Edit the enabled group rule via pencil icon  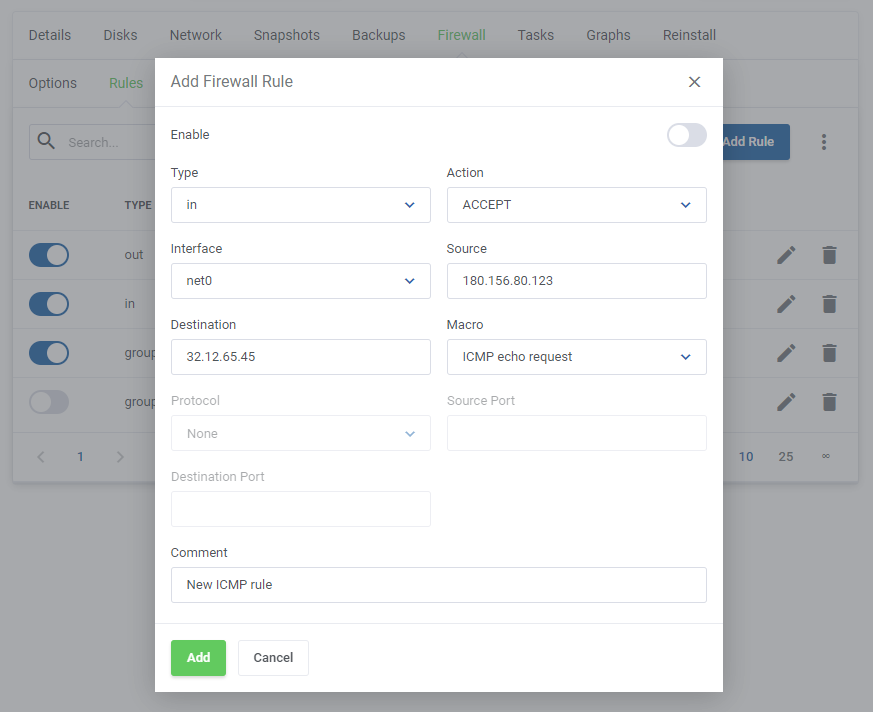click(786, 353)
